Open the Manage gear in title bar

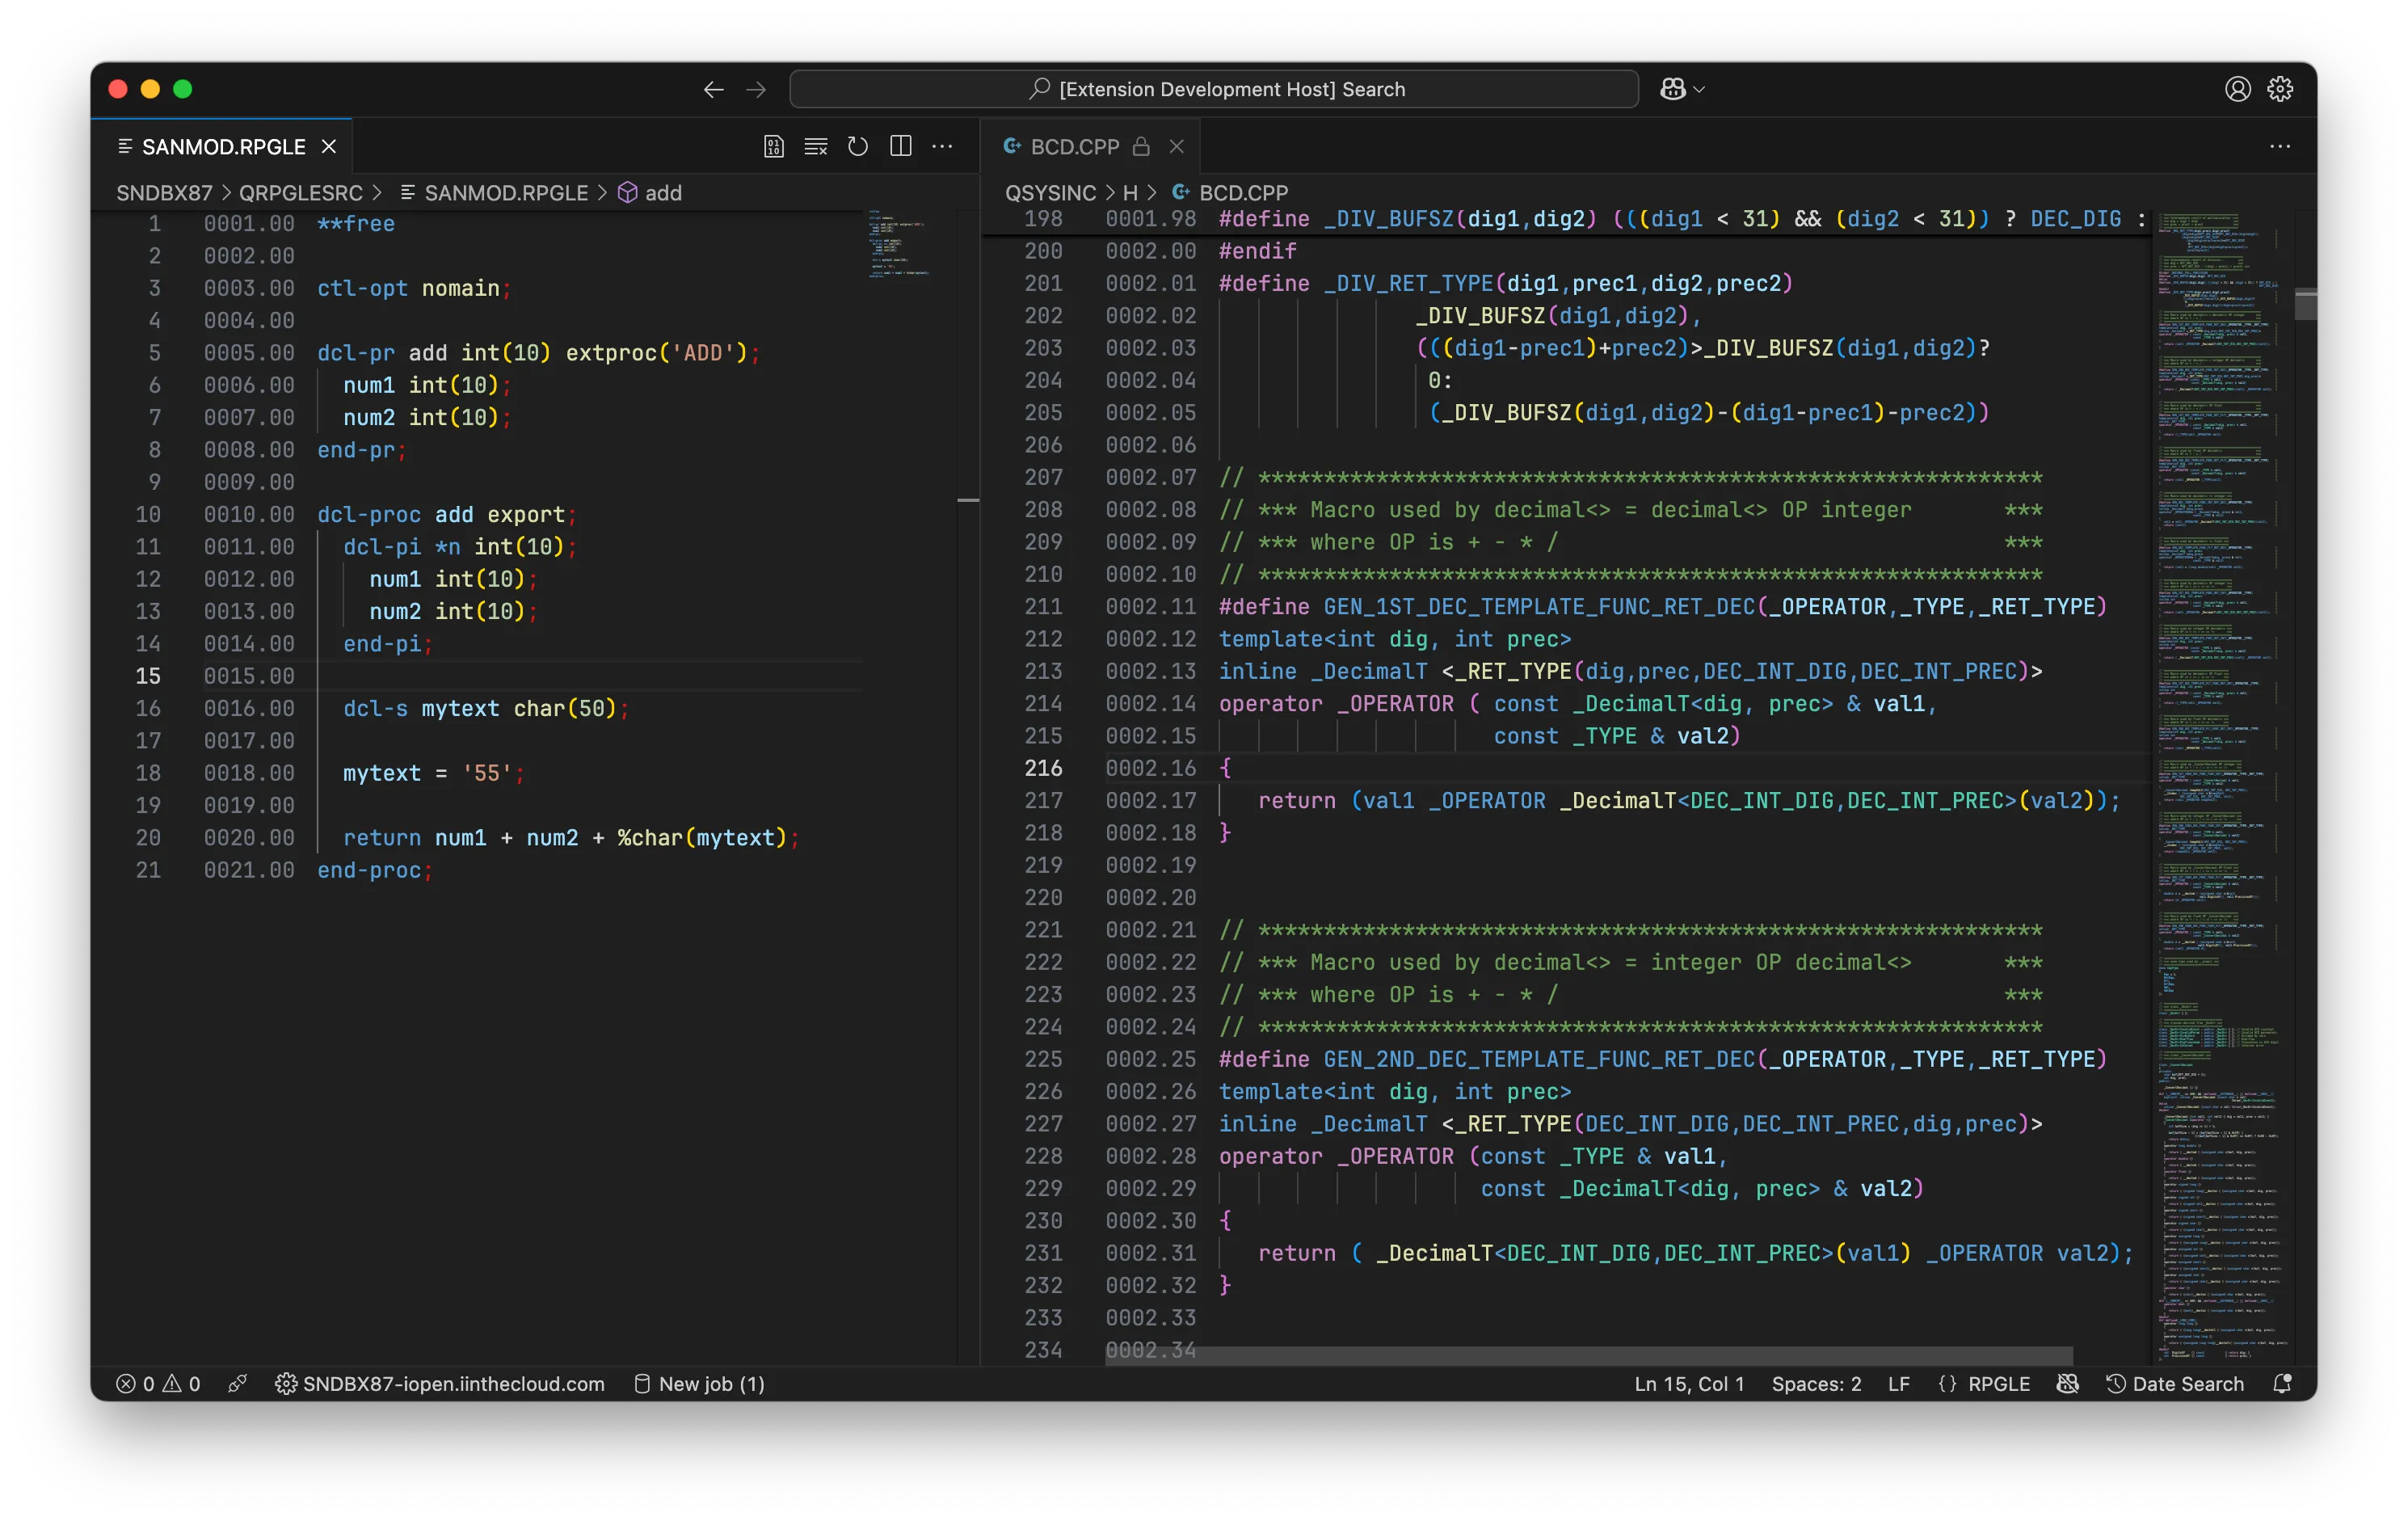coord(2280,89)
